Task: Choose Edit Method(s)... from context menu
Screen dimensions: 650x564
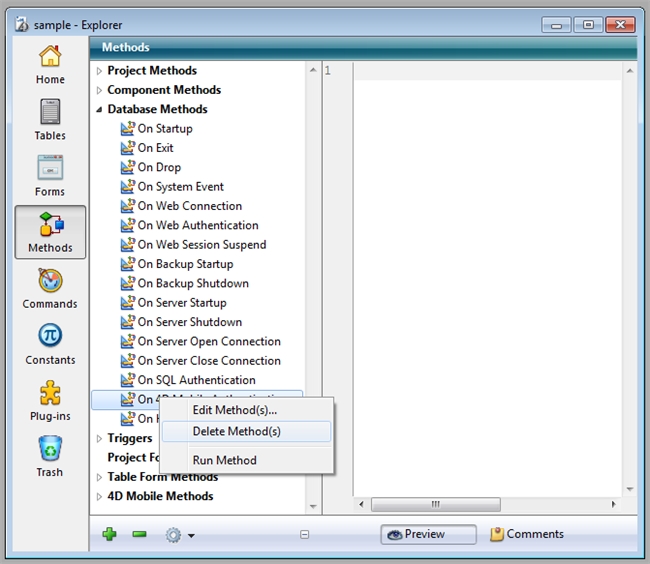Action: 235,410
